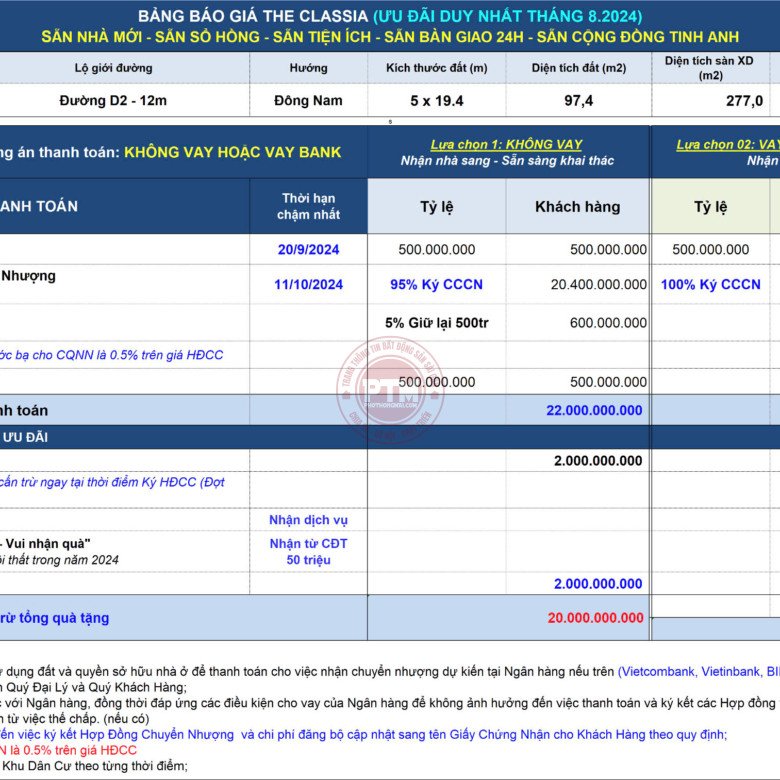Select the '95% Ký CCCN' cell
The height and width of the screenshot is (780, 780).
tap(436, 285)
